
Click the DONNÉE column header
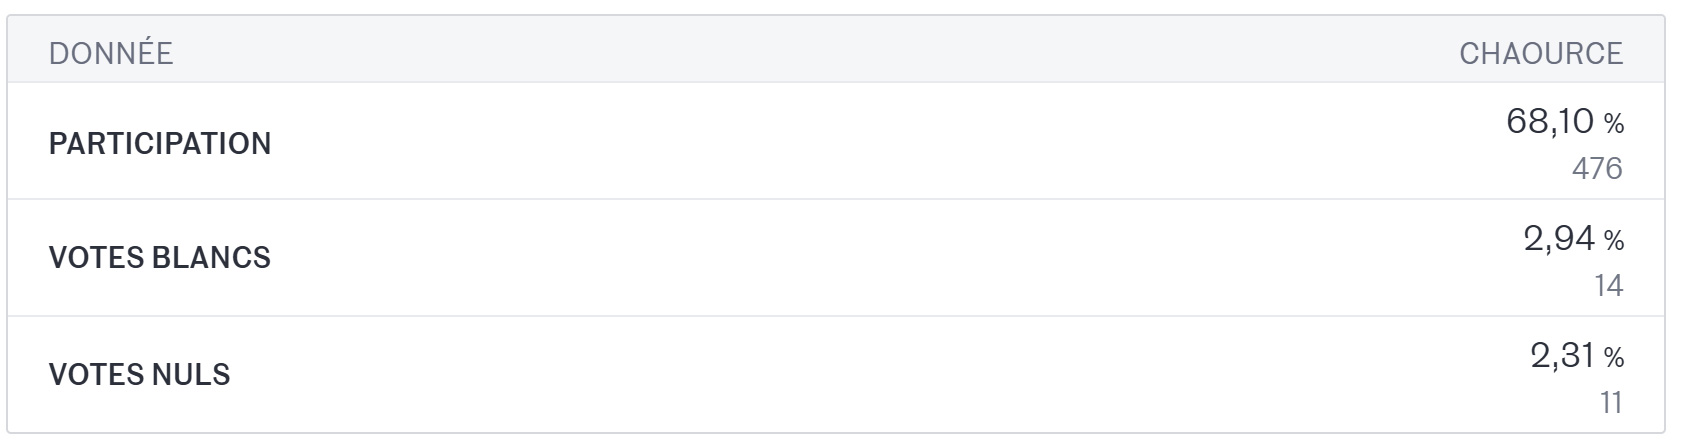click(111, 53)
